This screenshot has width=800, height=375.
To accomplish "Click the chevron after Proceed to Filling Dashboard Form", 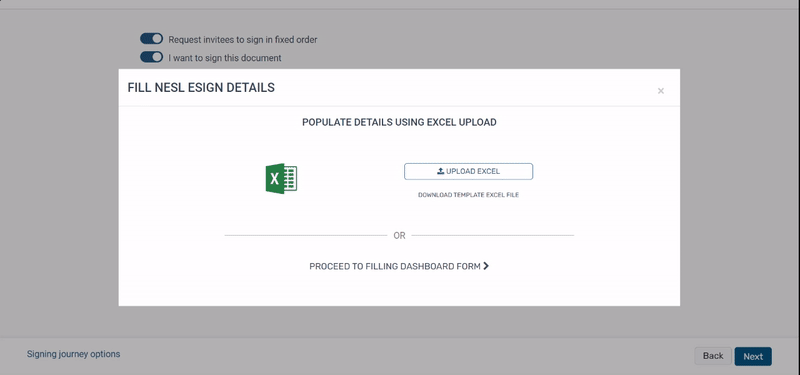I will pyautogui.click(x=486, y=266).
